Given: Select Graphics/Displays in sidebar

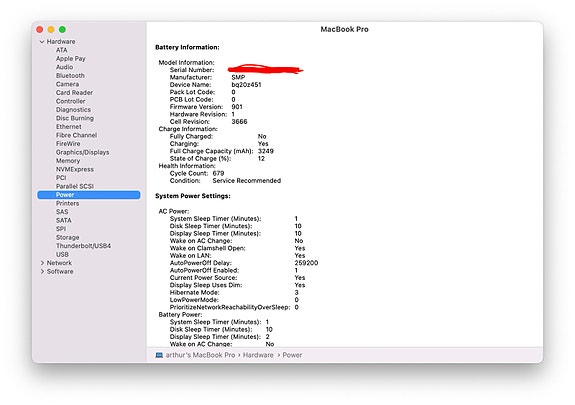Looking at the screenshot, I should pos(83,152).
